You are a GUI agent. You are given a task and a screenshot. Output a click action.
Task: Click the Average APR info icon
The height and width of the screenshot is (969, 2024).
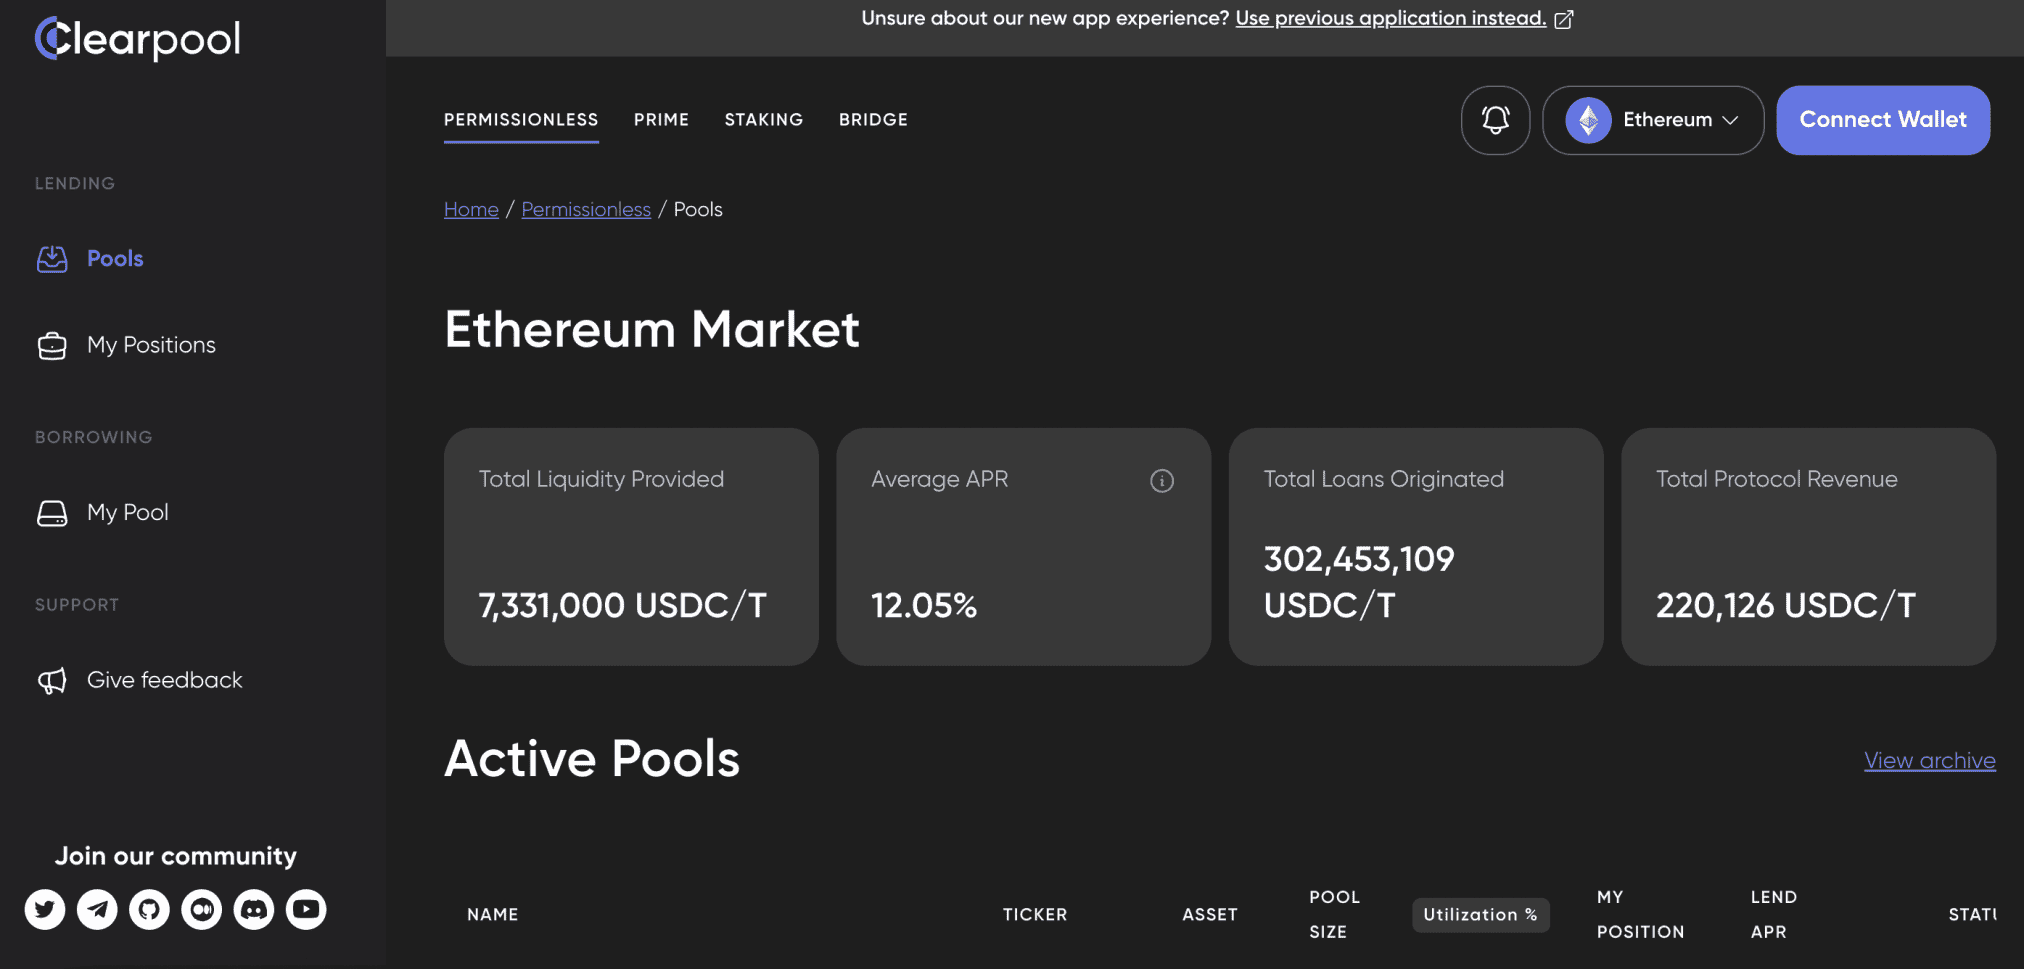[x=1162, y=481]
